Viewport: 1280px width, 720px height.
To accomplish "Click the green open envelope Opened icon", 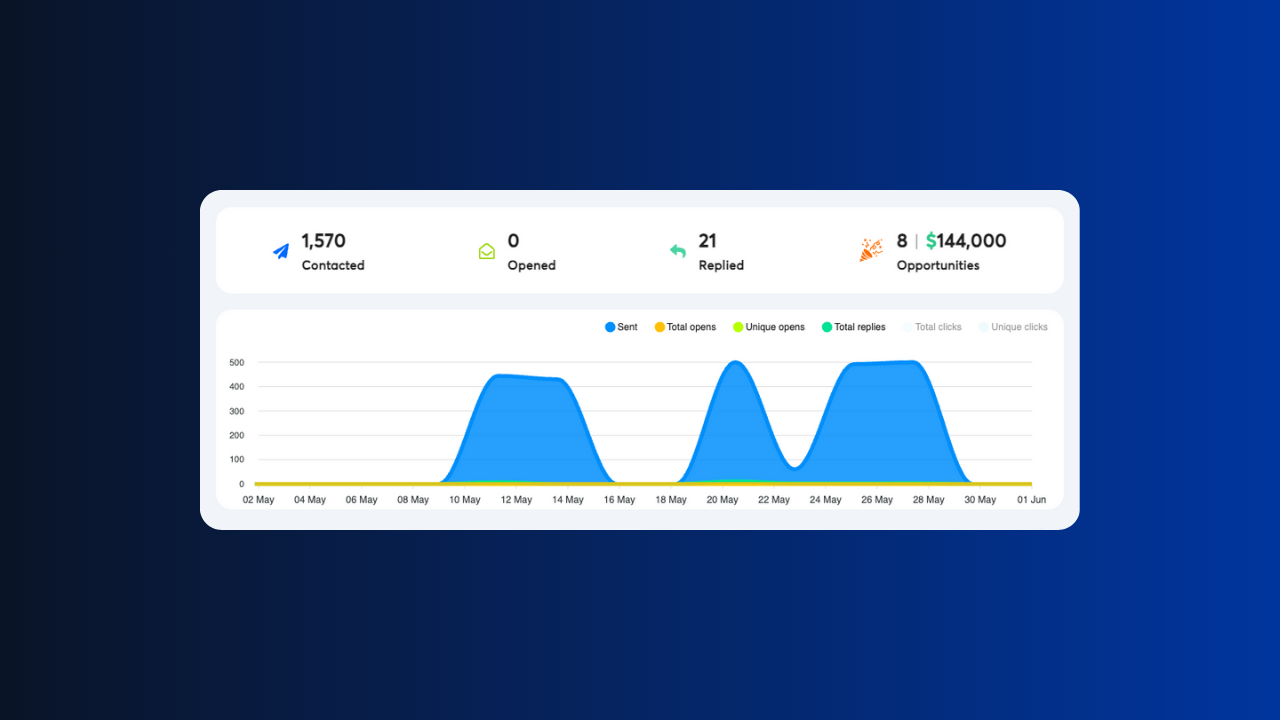I will pyautogui.click(x=487, y=252).
